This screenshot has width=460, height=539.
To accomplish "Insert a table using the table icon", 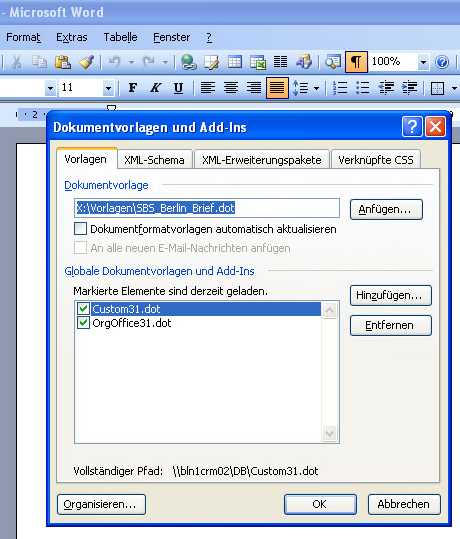I will (235, 62).
